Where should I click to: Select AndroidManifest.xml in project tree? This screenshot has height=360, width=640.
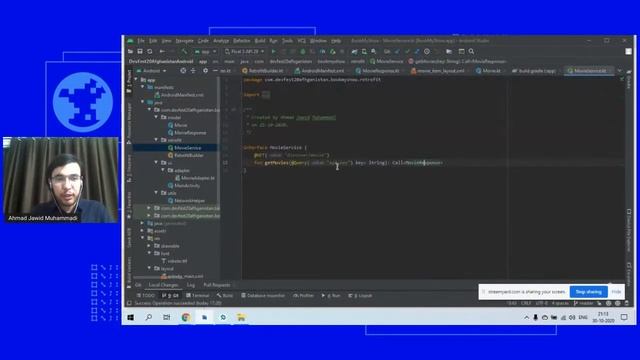tap(180, 95)
